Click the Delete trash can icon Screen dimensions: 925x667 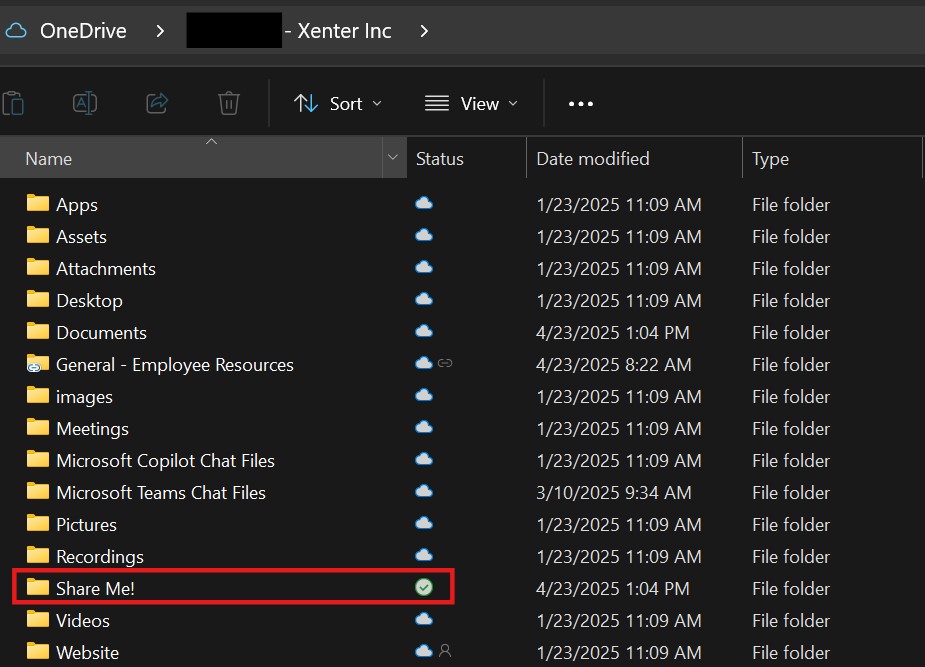229,103
